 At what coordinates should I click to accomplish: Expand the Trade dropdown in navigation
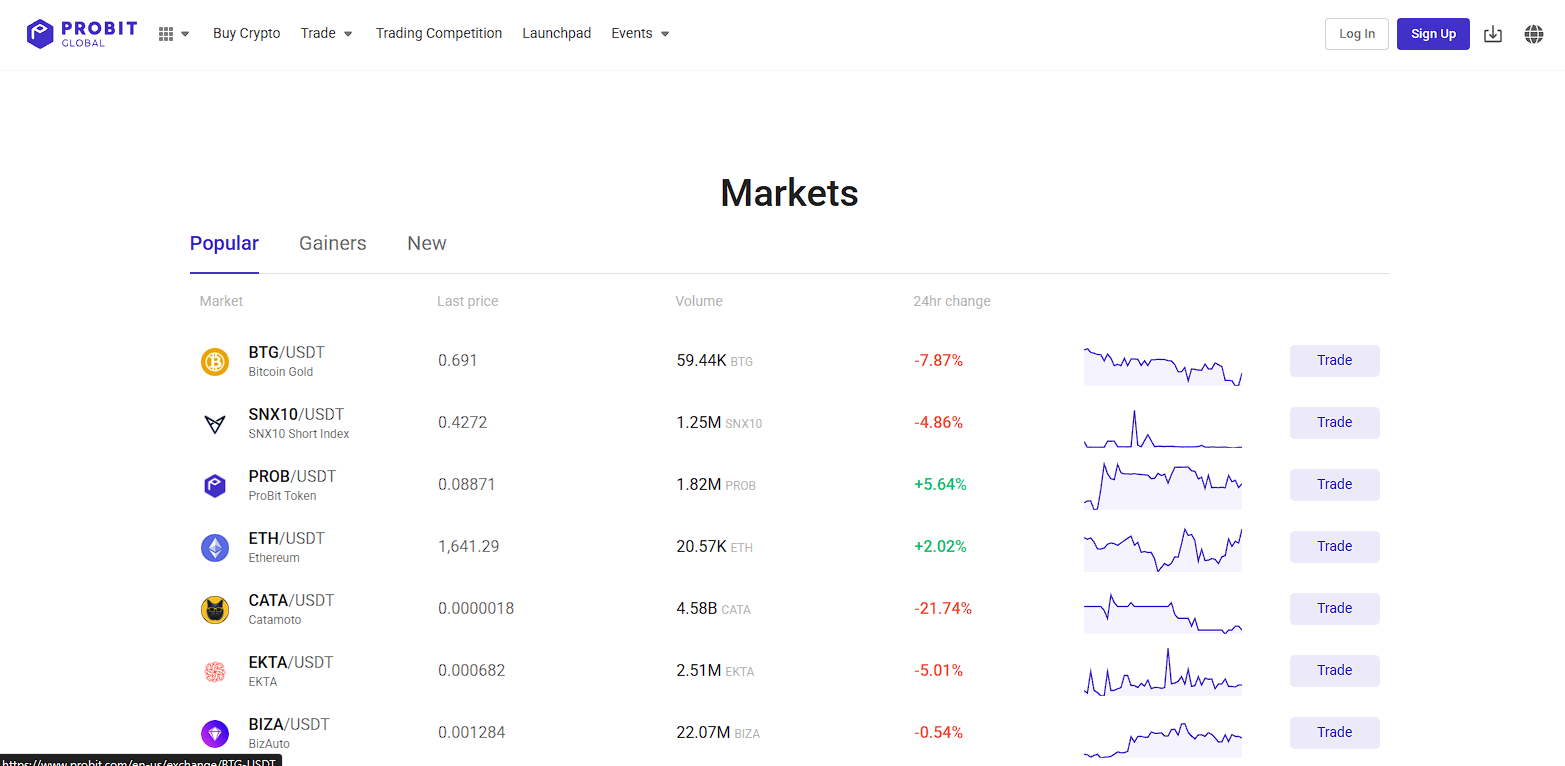click(327, 33)
